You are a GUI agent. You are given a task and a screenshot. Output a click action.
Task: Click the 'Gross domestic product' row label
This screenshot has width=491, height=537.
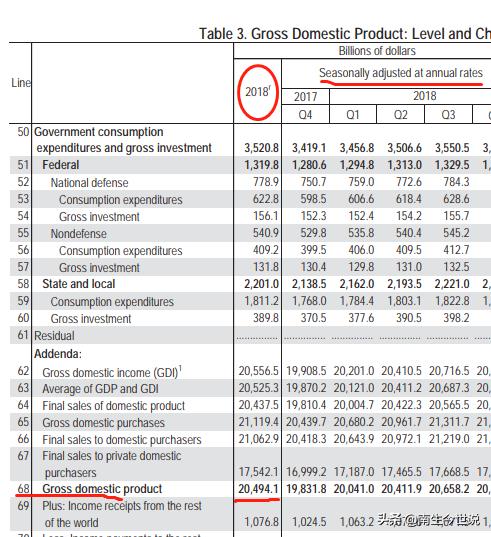tap(102, 489)
